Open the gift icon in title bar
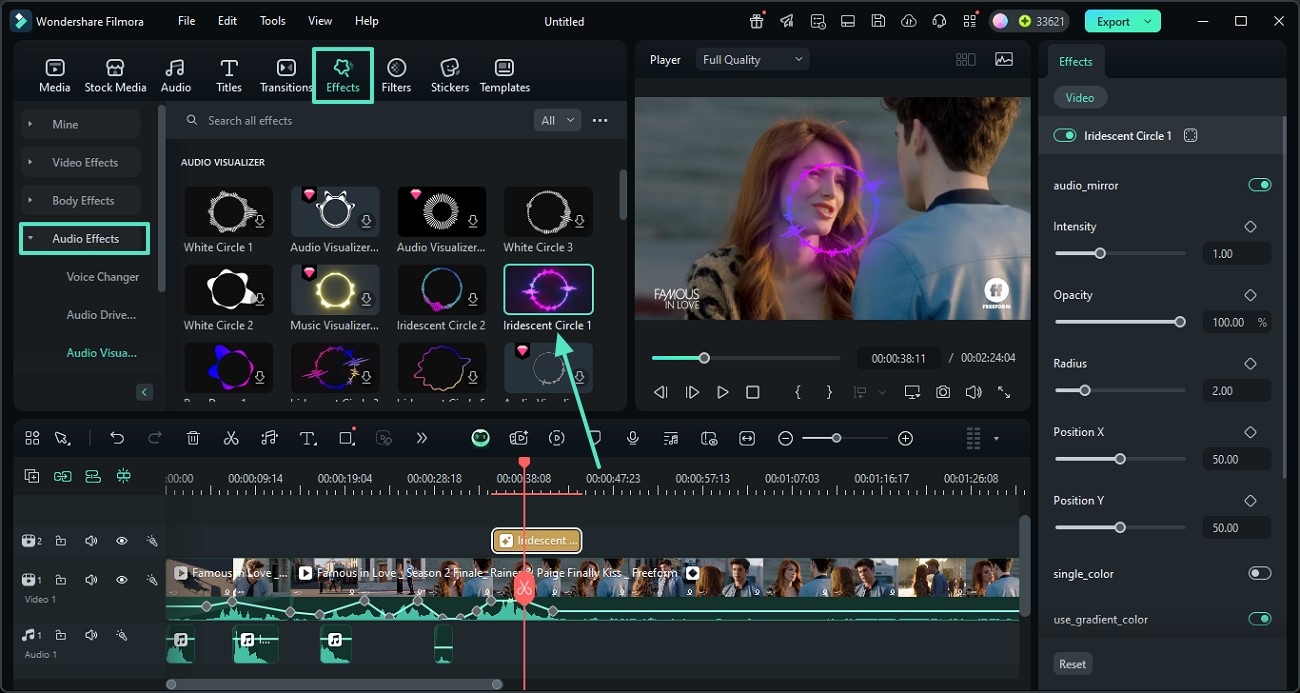This screenshot has height=693, width=1300. (757, 21)
